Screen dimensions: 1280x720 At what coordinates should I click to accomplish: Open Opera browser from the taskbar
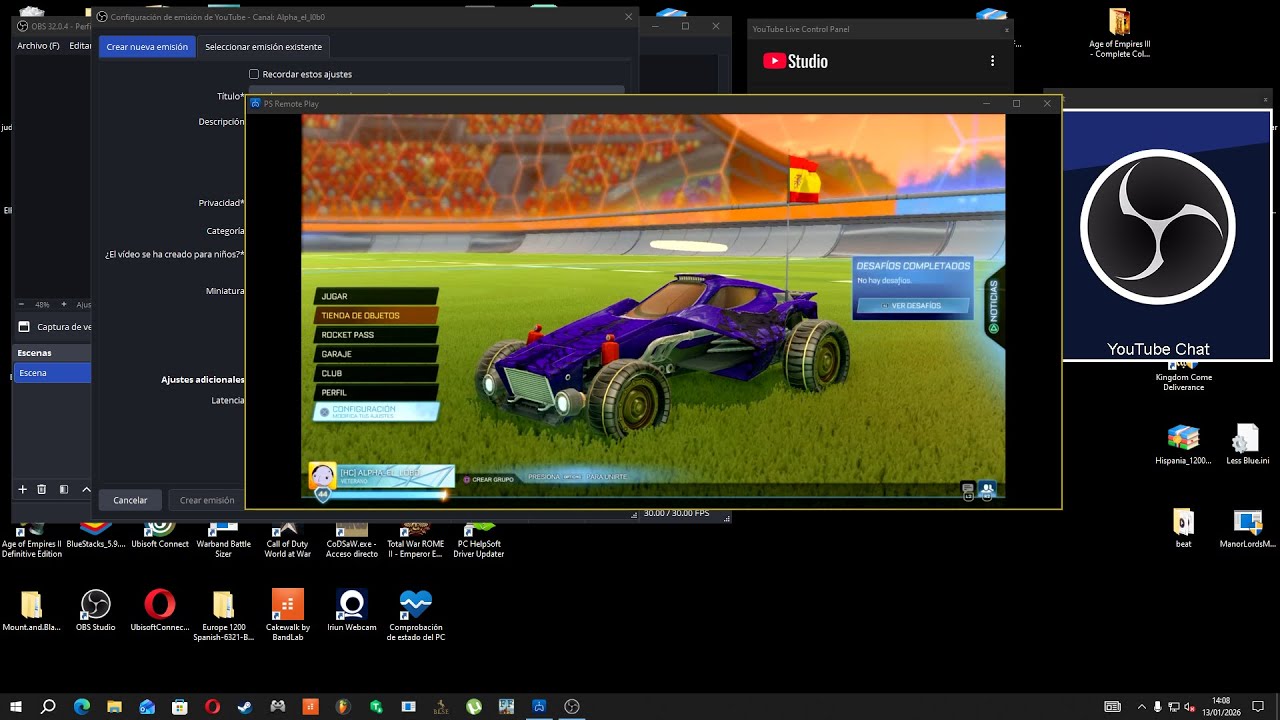point(212,706)
